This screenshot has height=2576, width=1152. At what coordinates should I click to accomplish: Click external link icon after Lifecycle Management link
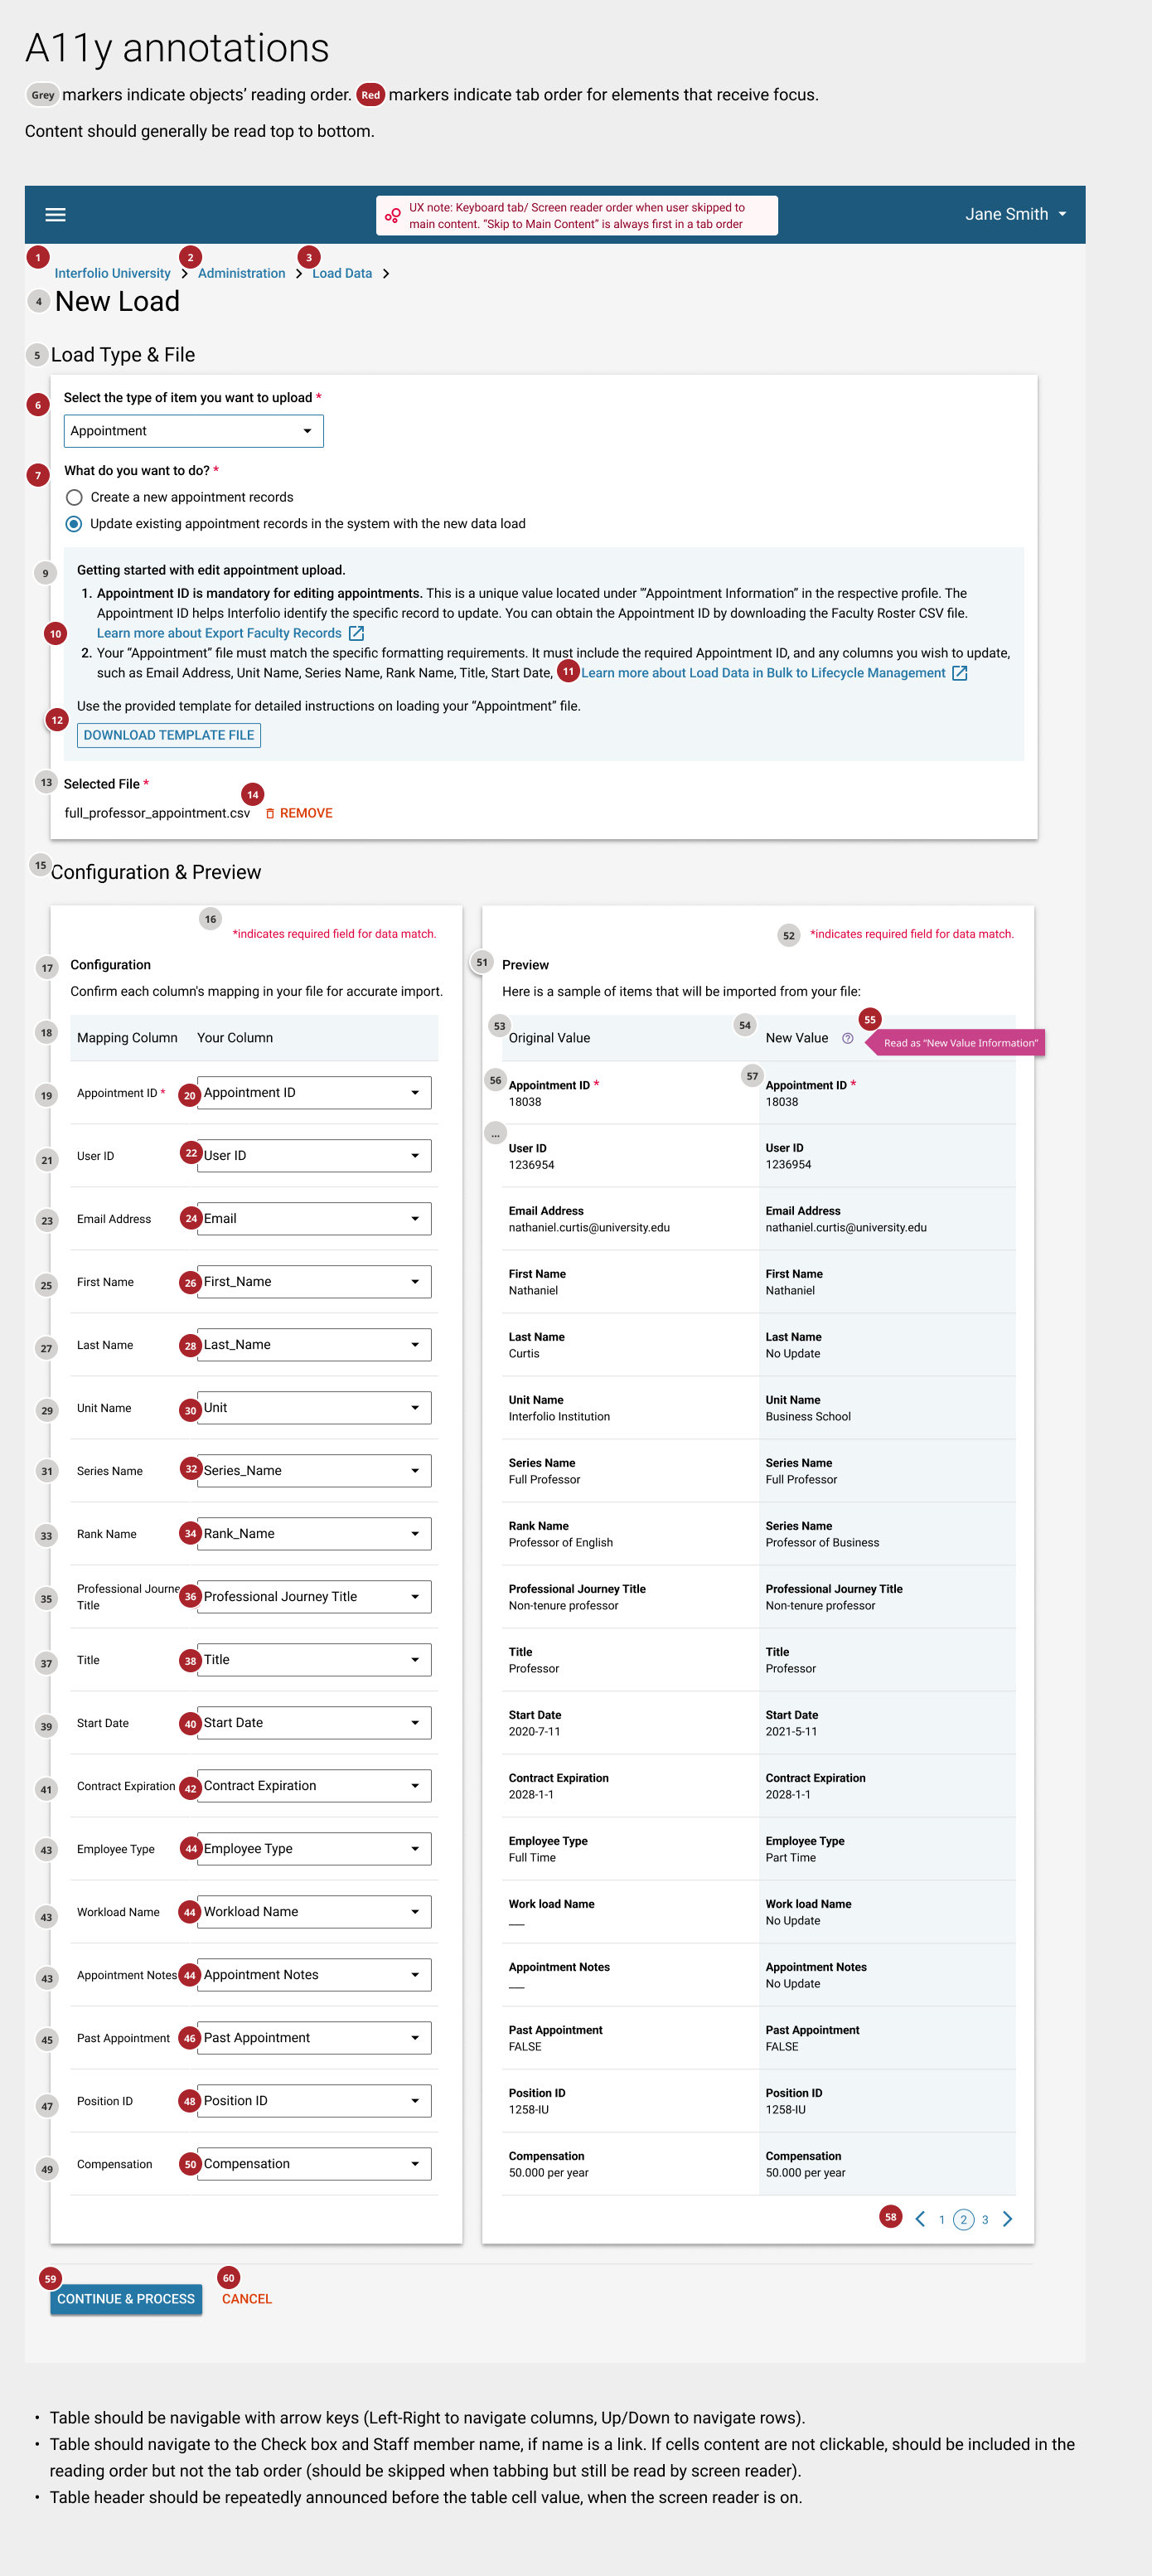pyautogui.click(x=959, y=673)
